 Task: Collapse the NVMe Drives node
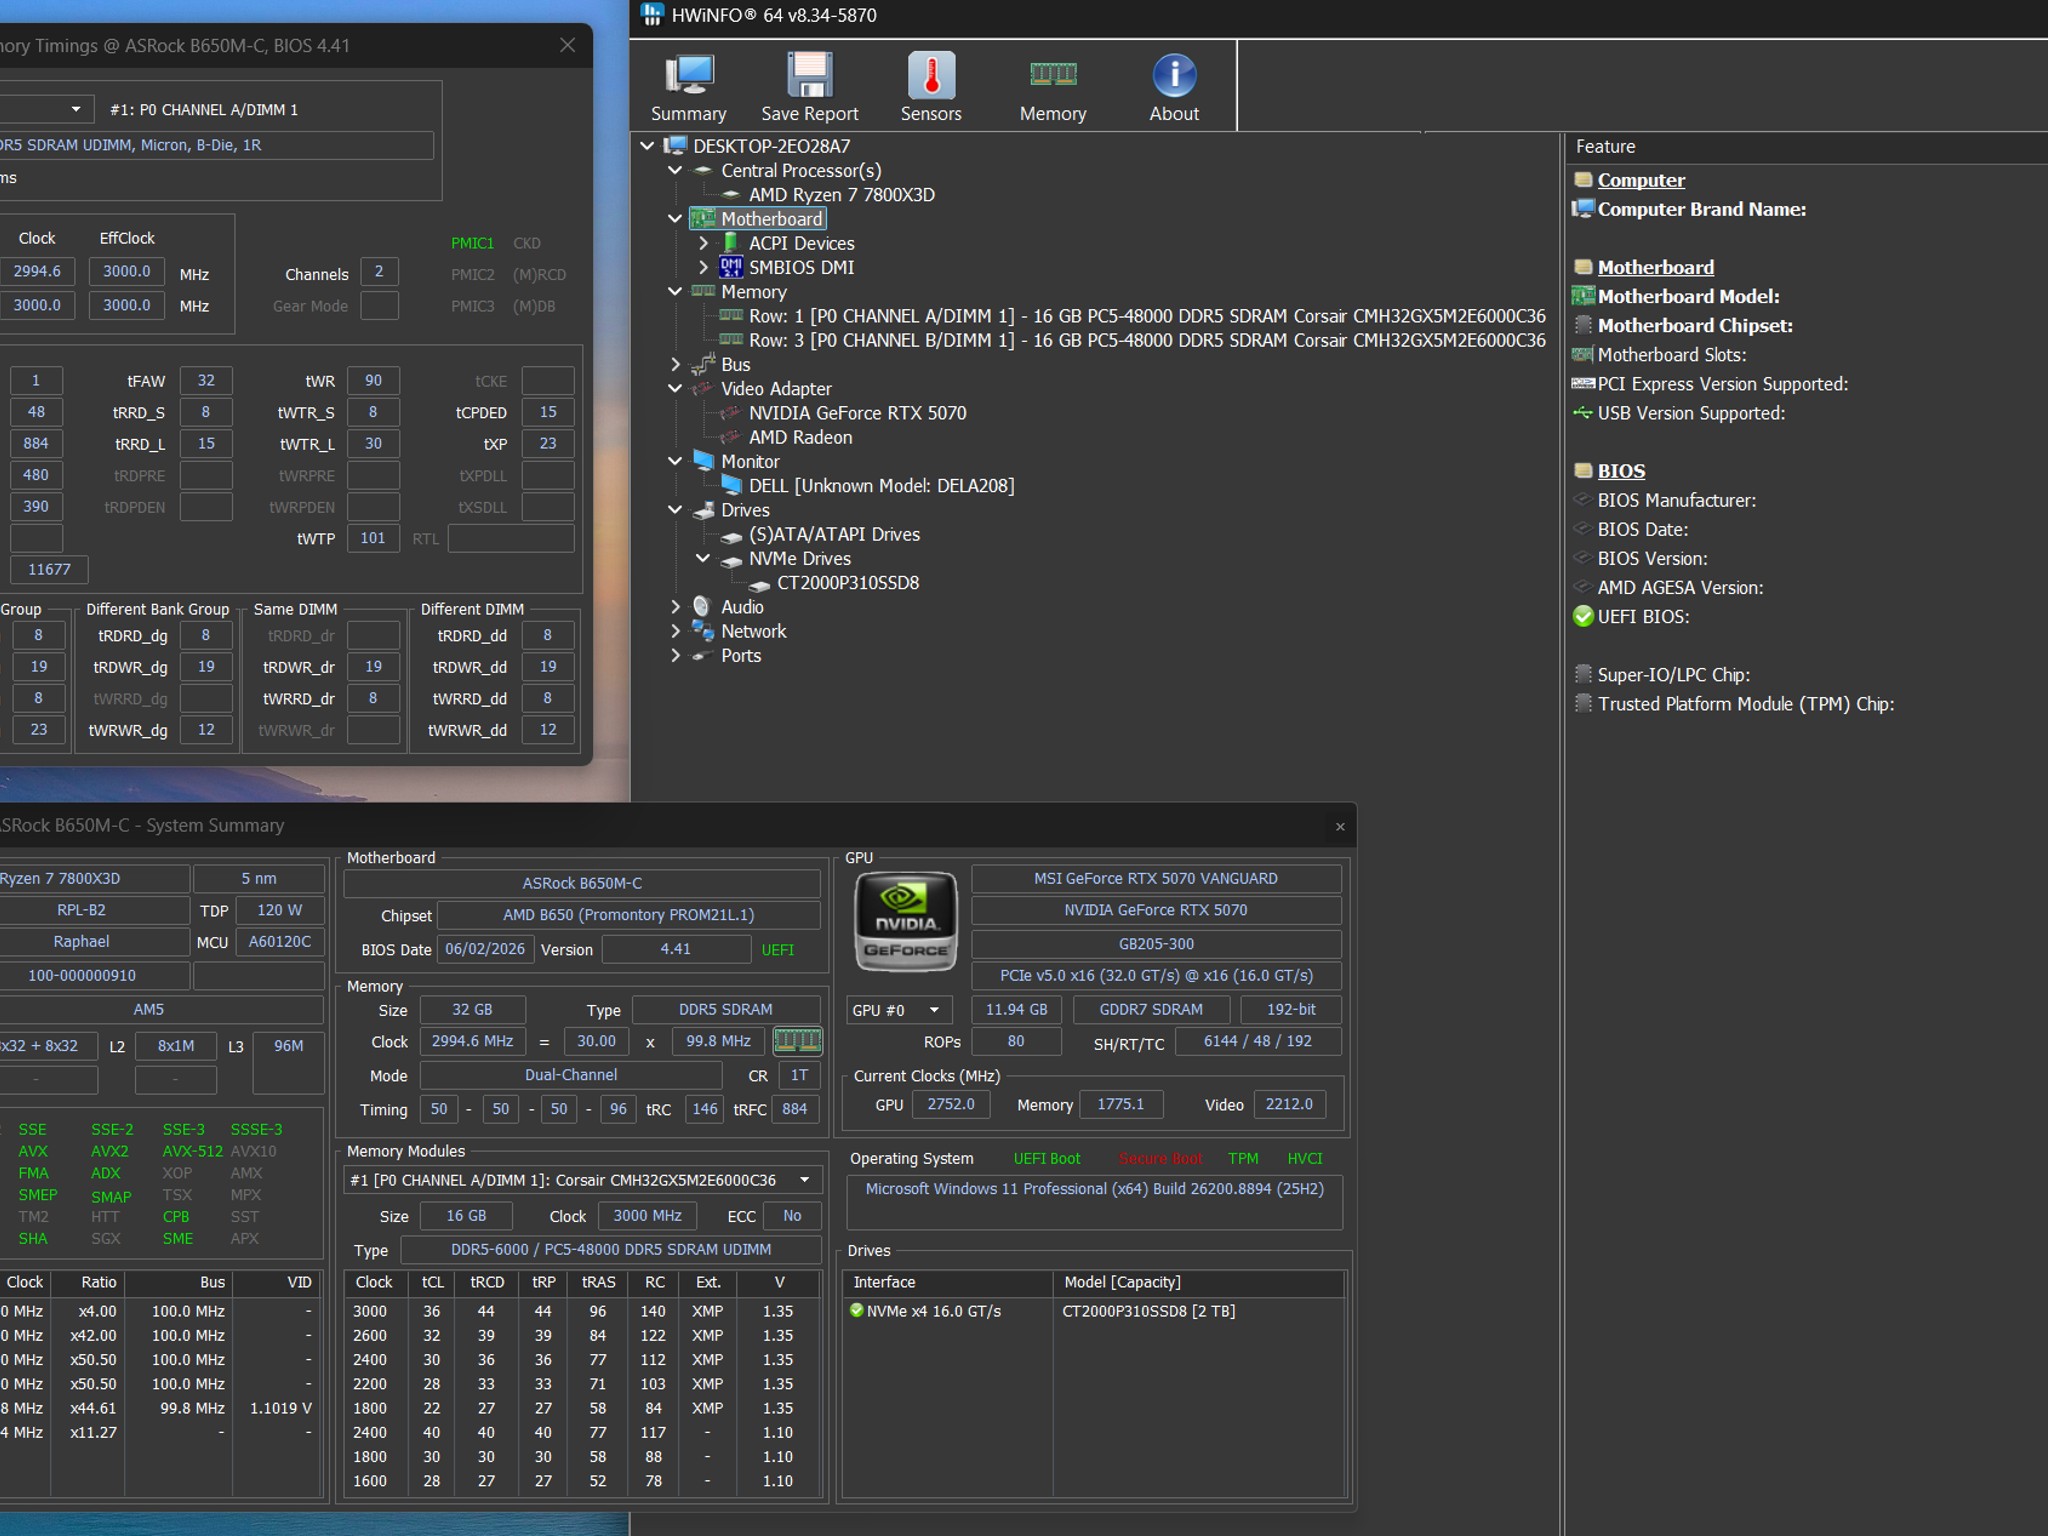point(703,558)
